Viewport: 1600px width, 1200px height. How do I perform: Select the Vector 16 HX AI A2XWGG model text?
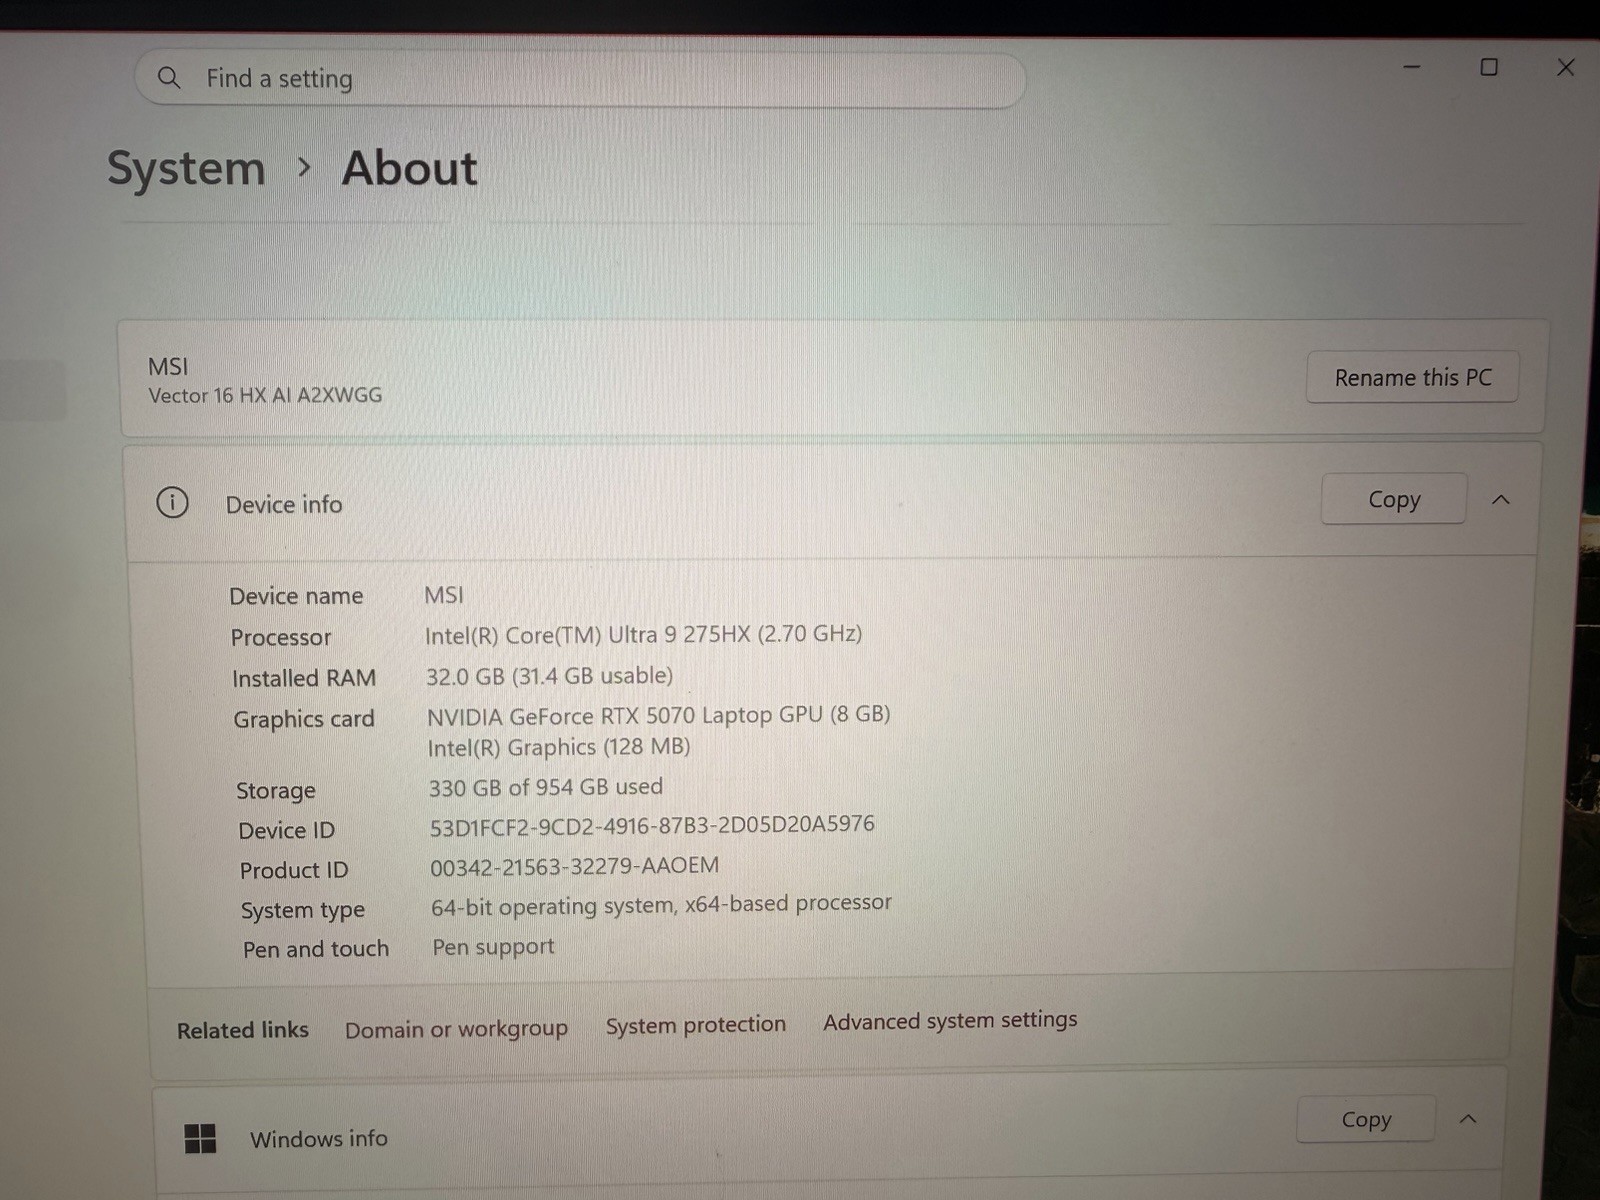[265, 395]
